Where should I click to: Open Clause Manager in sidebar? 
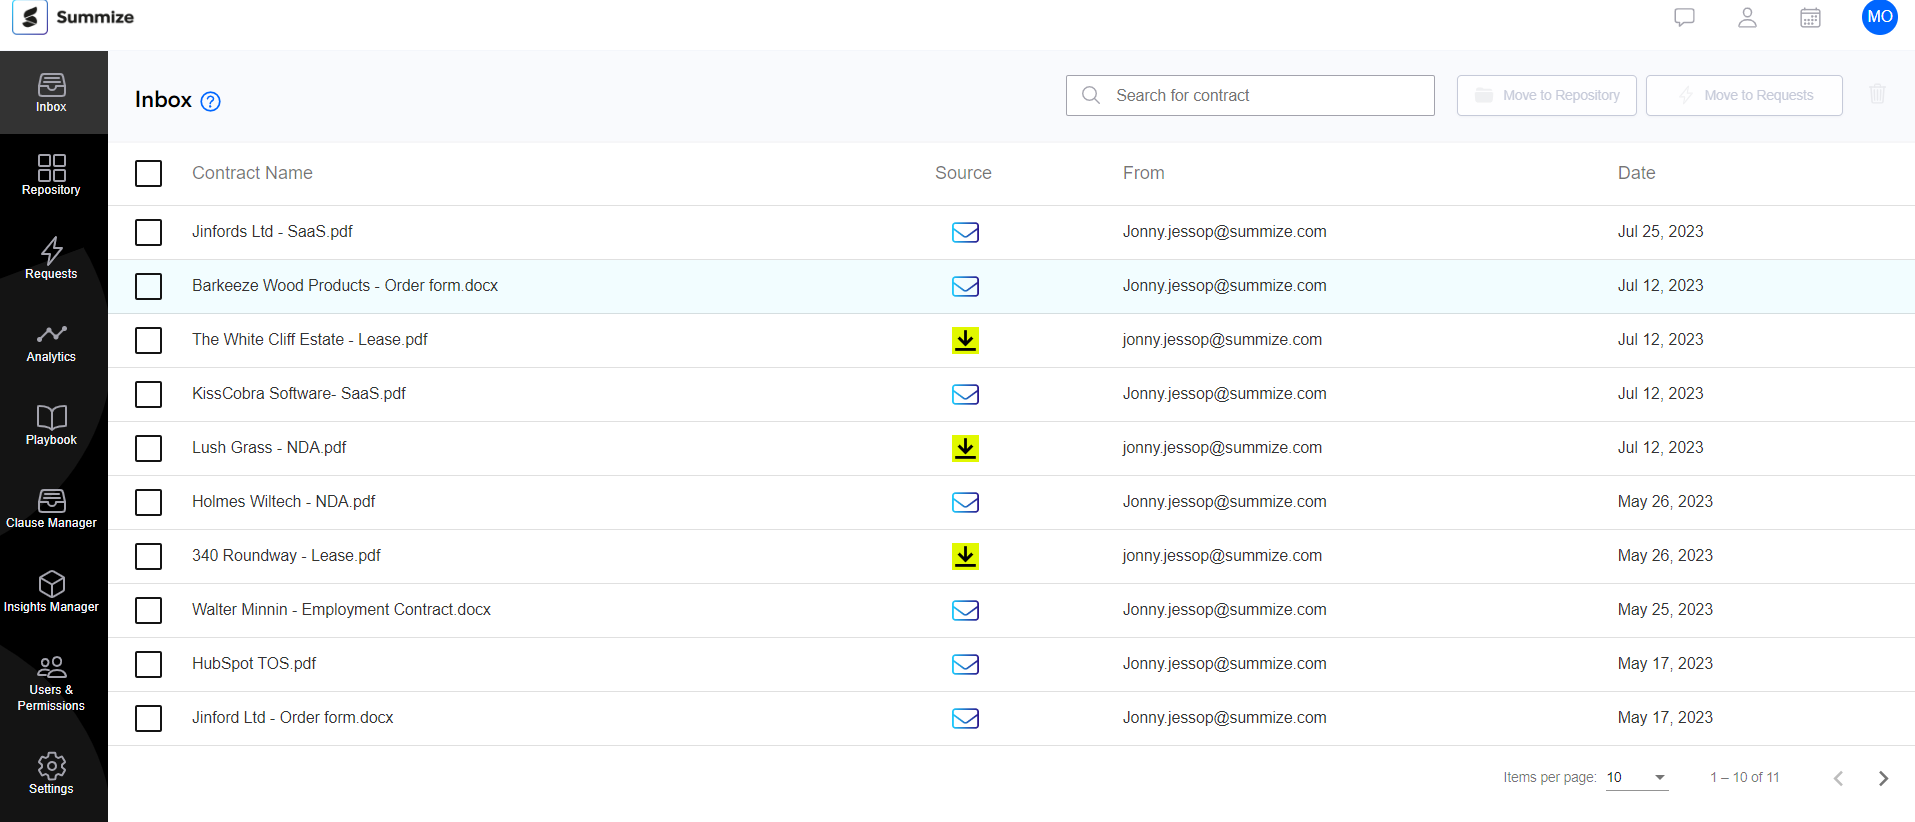(52, 509)
